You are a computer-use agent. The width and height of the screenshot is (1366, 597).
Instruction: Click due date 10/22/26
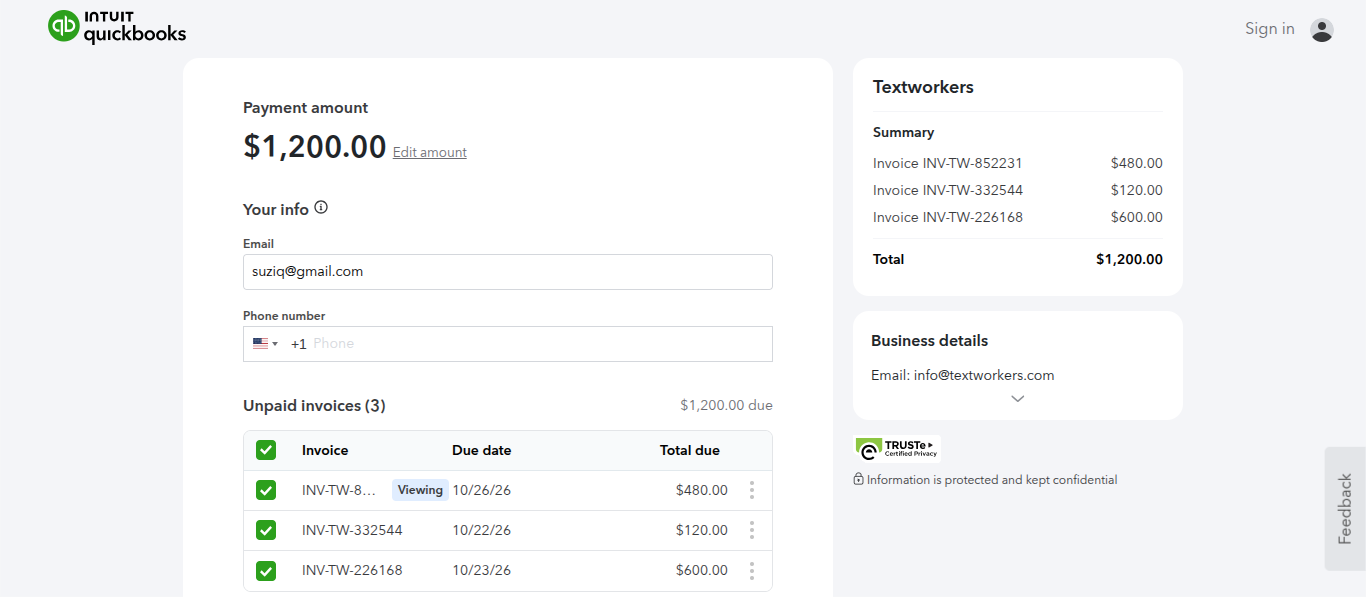click(482, 530)
